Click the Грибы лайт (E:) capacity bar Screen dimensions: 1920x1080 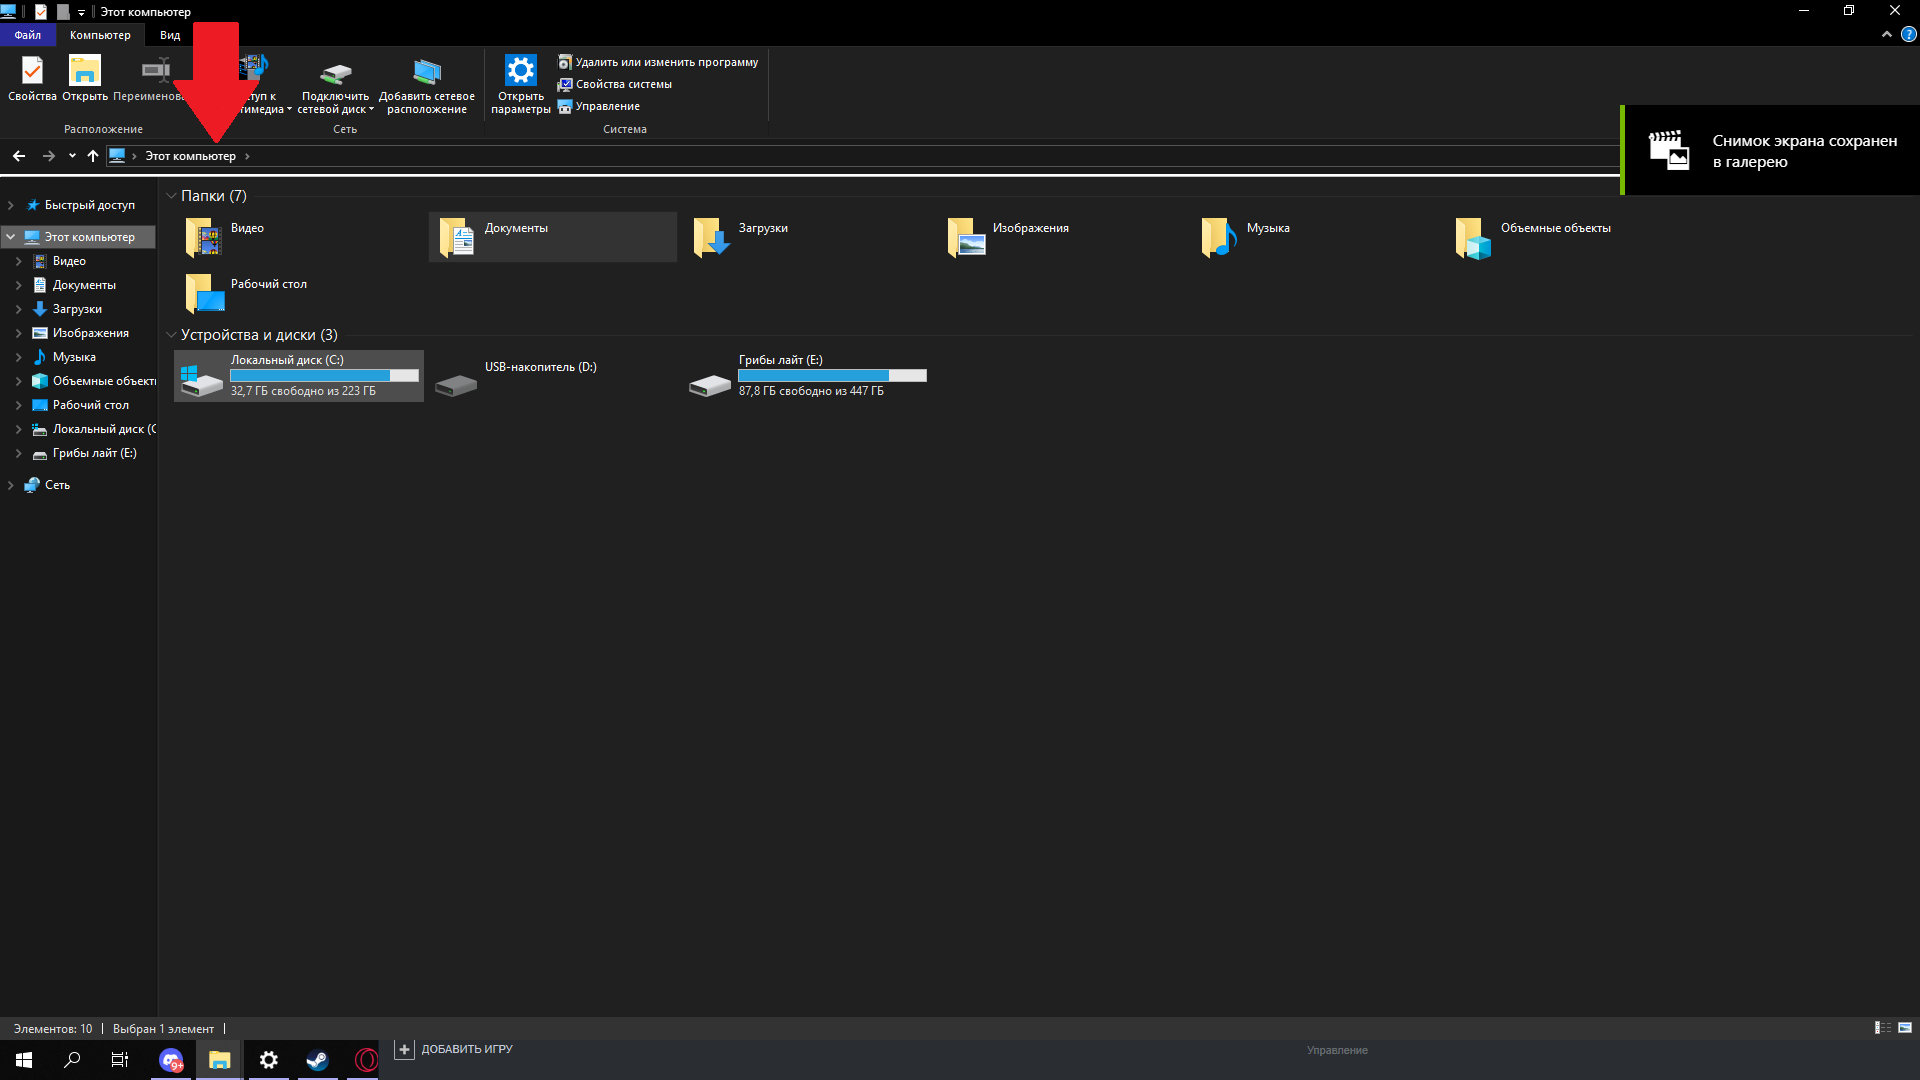[x=832, y=376]
